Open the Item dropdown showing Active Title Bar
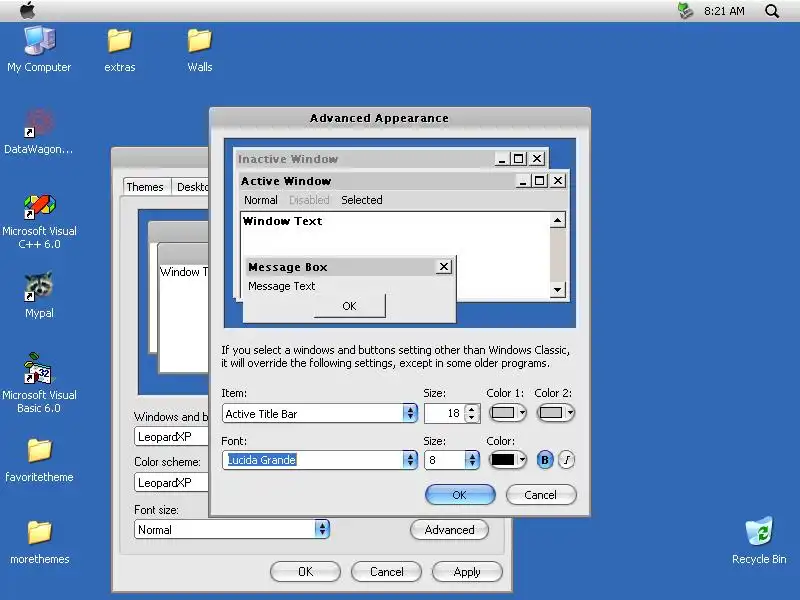800x600 pixels. pyautogui.click(x=319, y=413)
